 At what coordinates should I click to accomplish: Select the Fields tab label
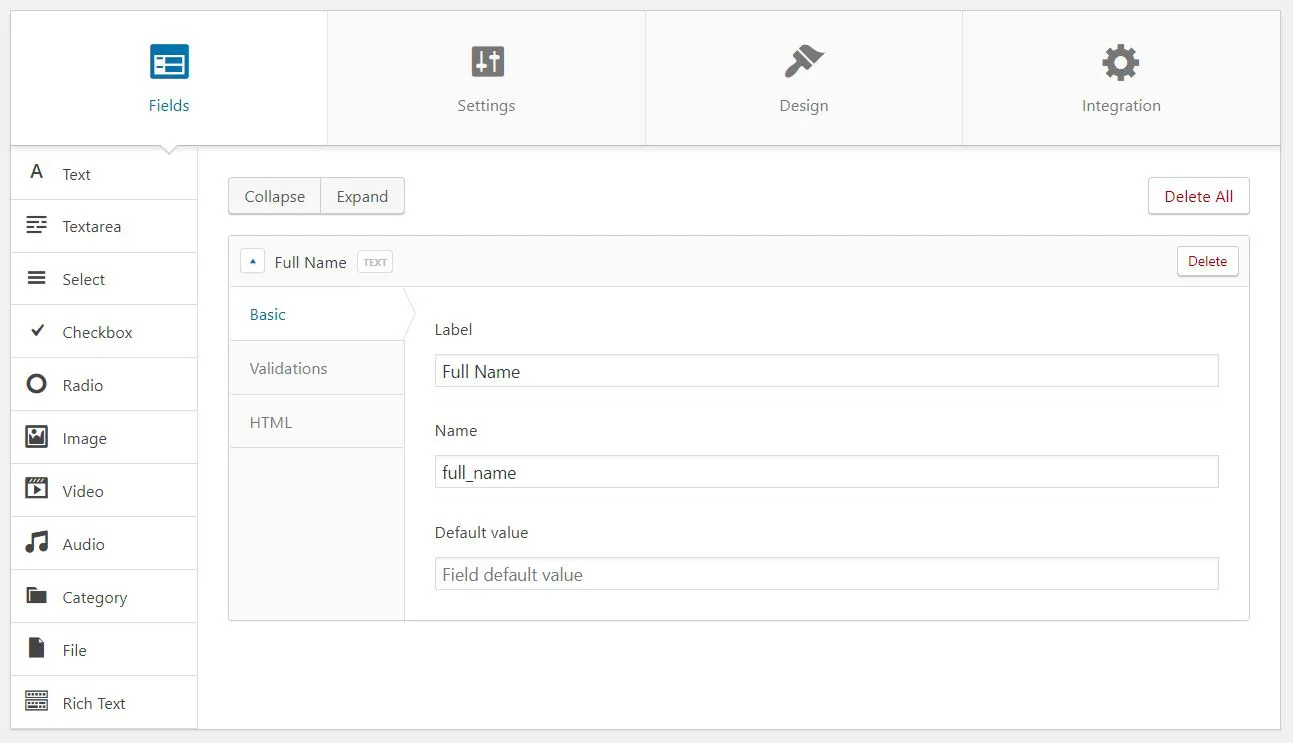169,106
